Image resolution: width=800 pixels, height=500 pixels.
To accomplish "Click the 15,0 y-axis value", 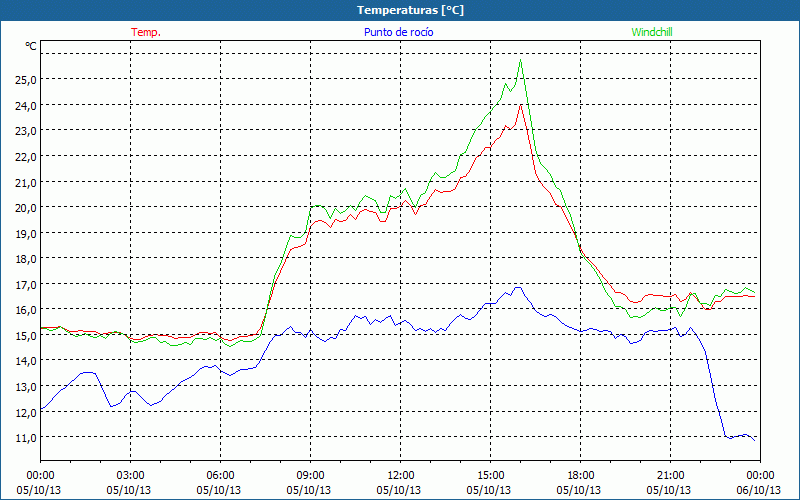I will 26,335.
